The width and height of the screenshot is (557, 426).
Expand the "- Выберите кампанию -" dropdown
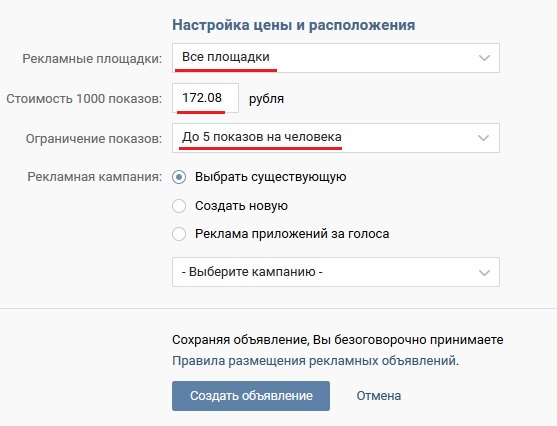coord(336,272)
